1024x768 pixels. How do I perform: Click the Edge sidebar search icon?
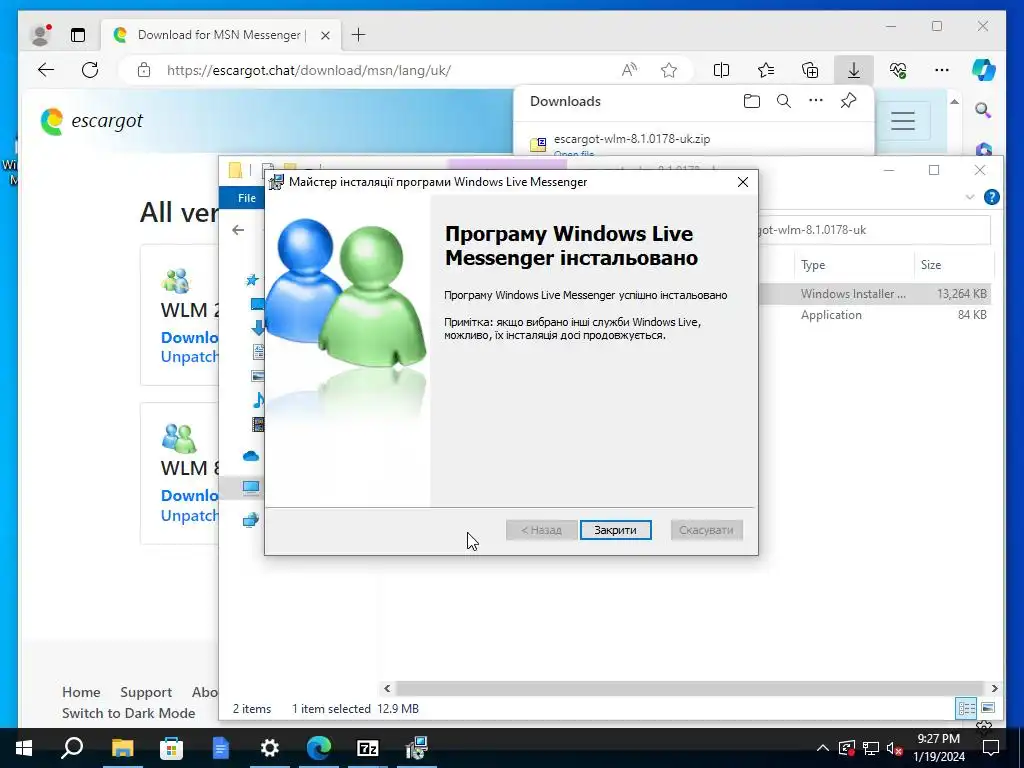[x=983, y=110]
